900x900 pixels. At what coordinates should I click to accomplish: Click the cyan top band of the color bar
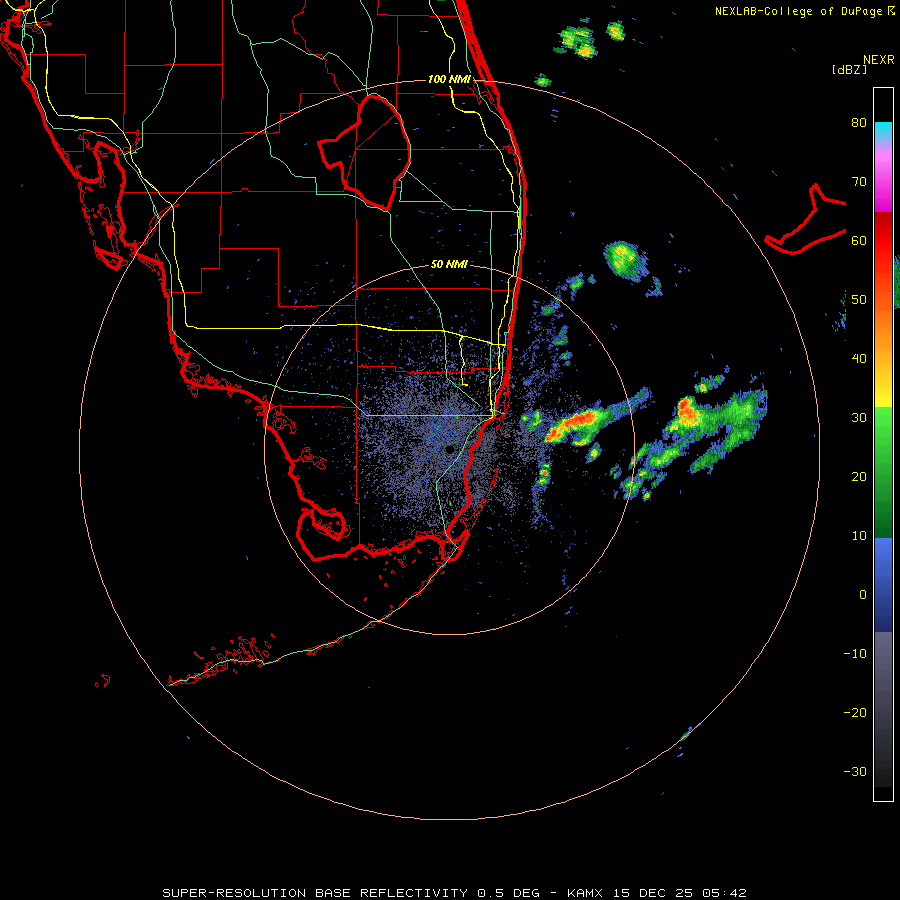pos(883,131)
